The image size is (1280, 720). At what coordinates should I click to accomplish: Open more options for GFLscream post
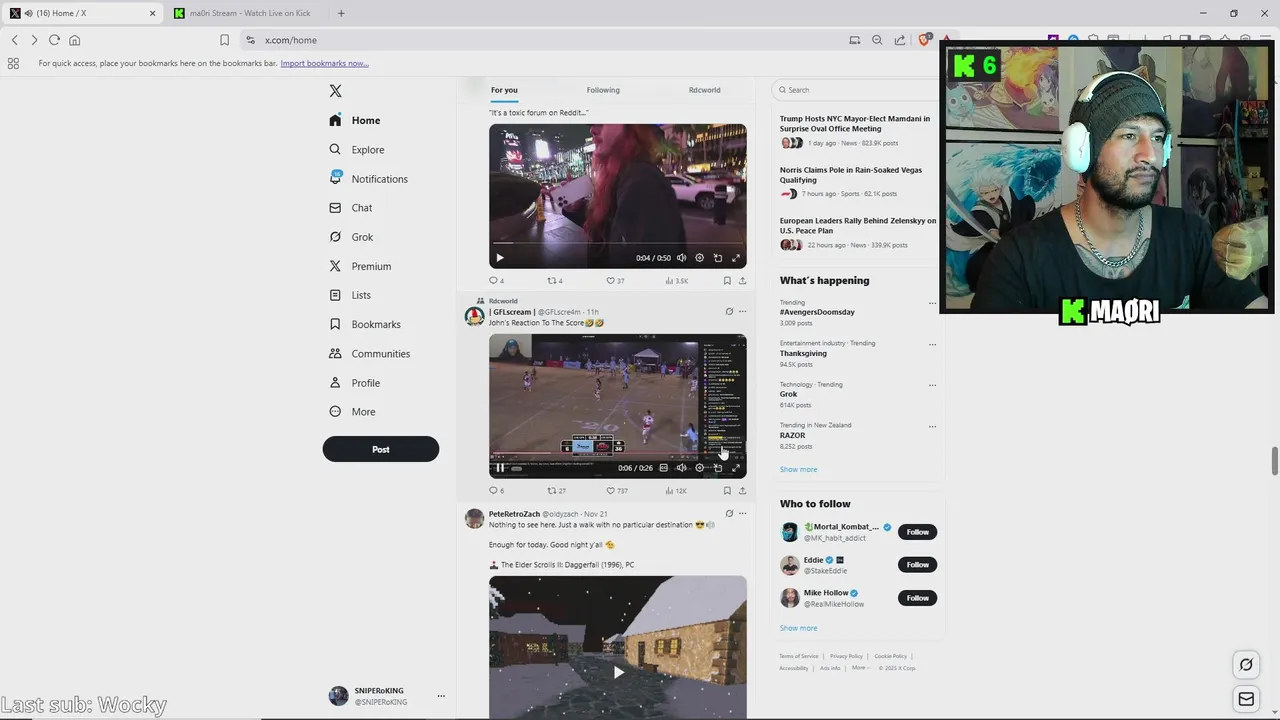[742, 312]
